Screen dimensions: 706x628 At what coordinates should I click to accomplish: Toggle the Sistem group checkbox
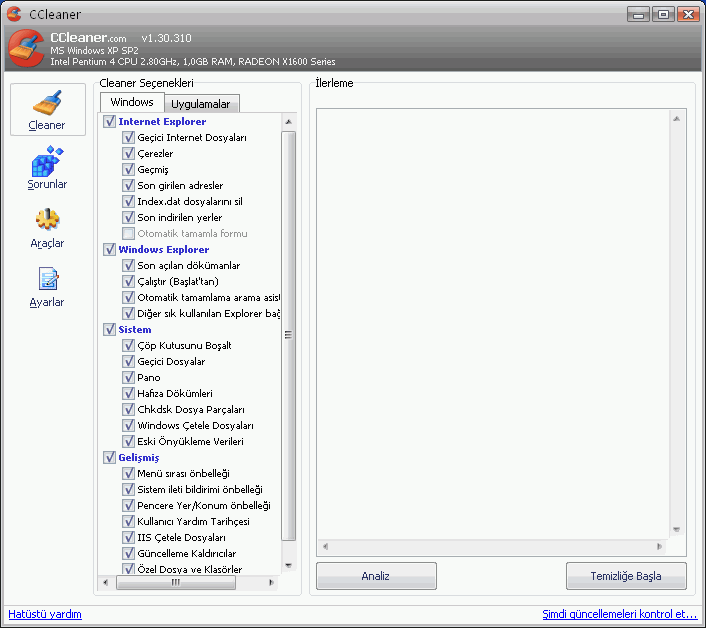pos(109,330)
